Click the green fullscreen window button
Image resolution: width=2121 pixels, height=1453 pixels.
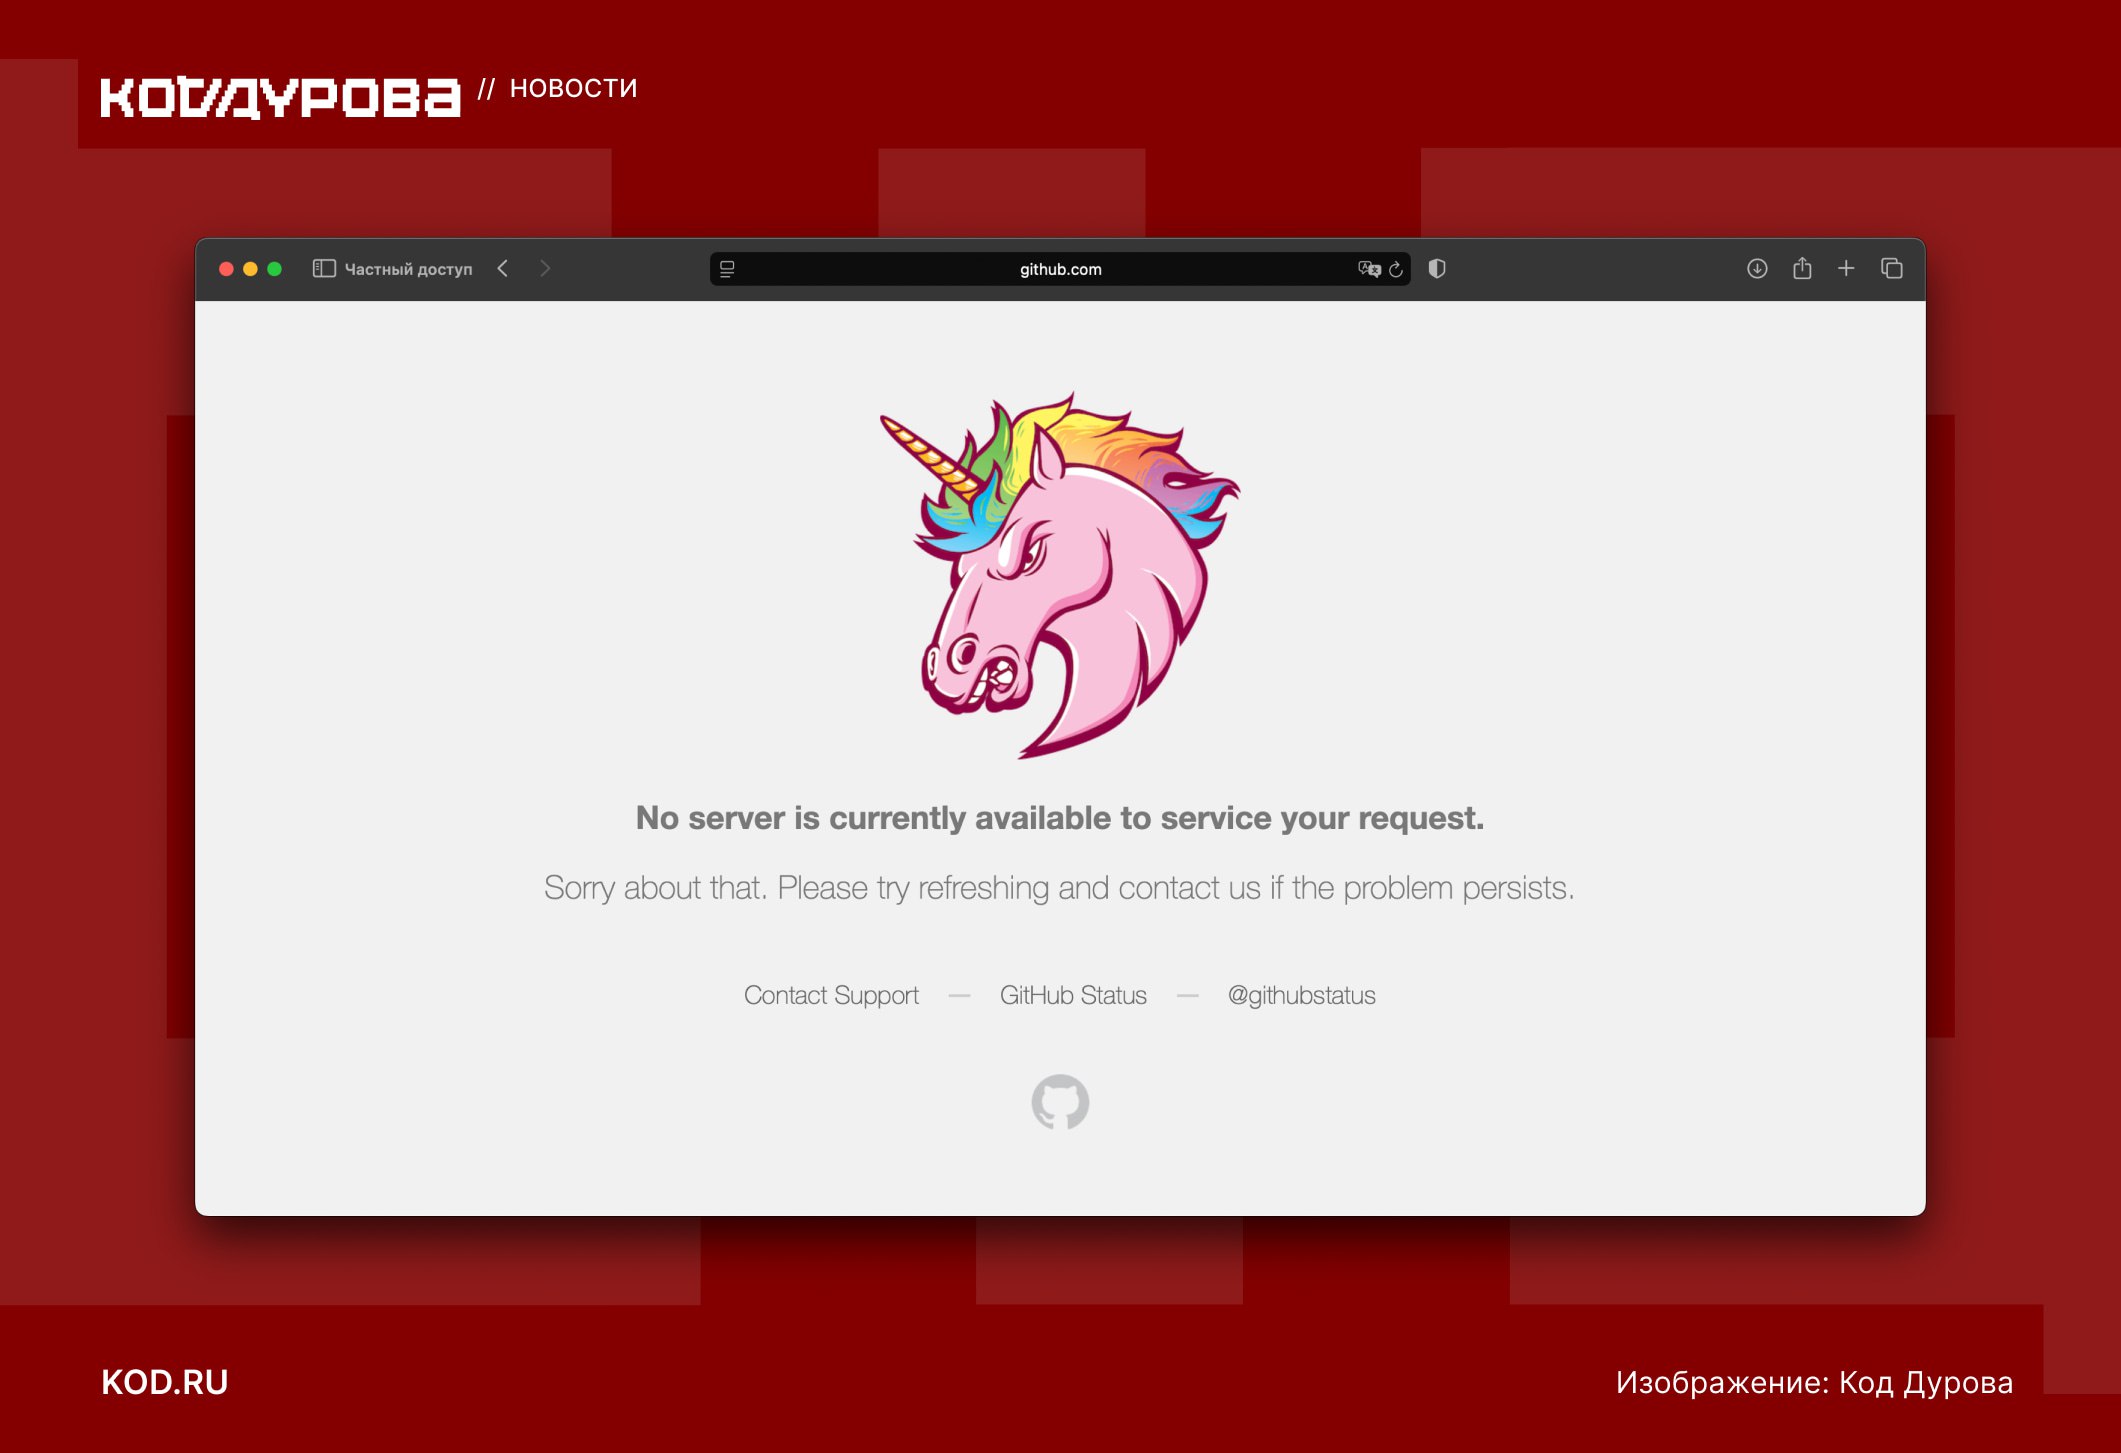(275, 269)
